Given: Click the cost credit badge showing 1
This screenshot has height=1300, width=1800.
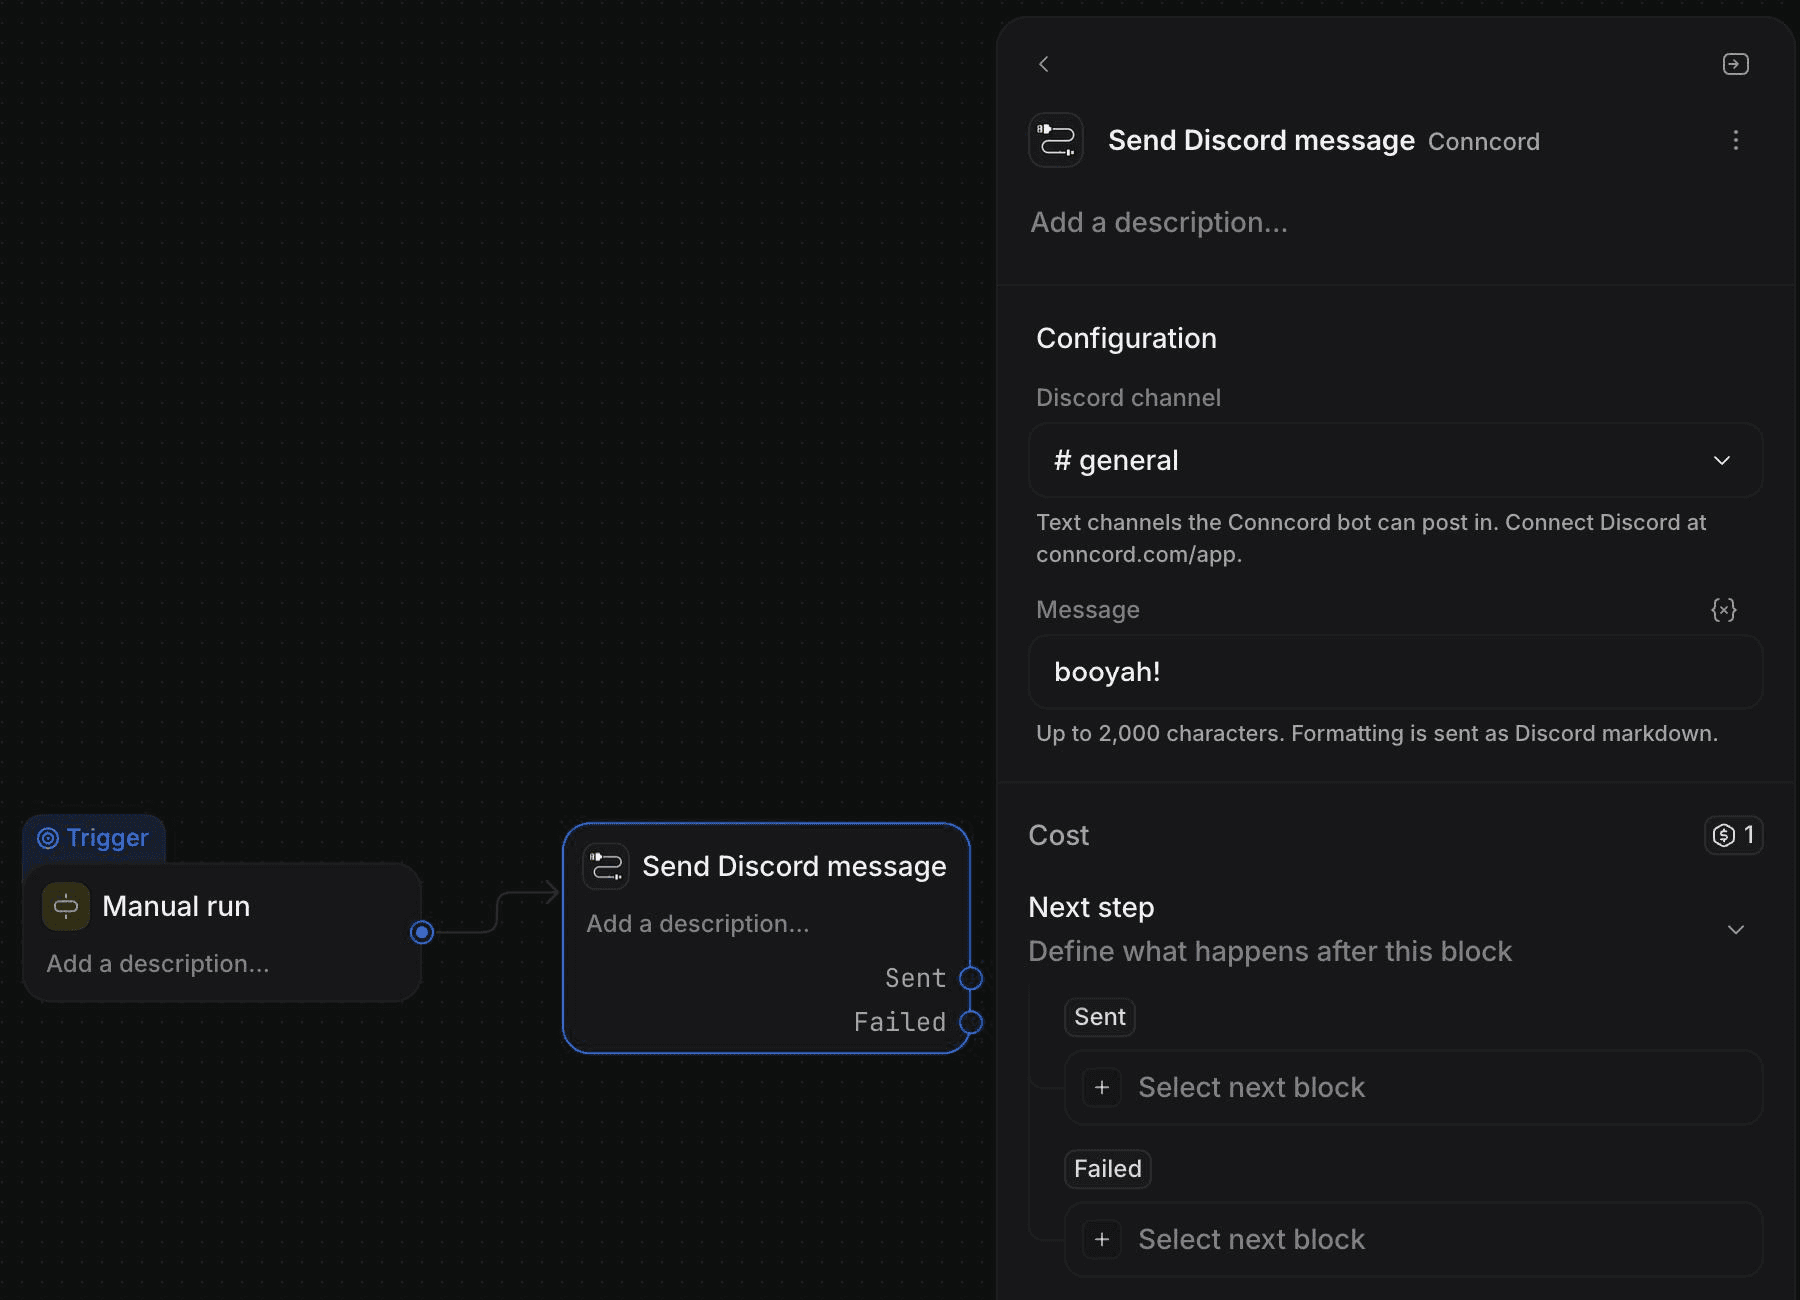Looking at the screenshot, I should (1733, 835).
